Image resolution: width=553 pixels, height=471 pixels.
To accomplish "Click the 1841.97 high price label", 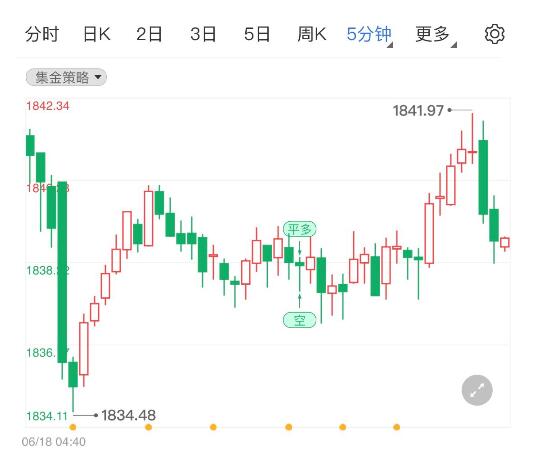I will coord(418,111).
